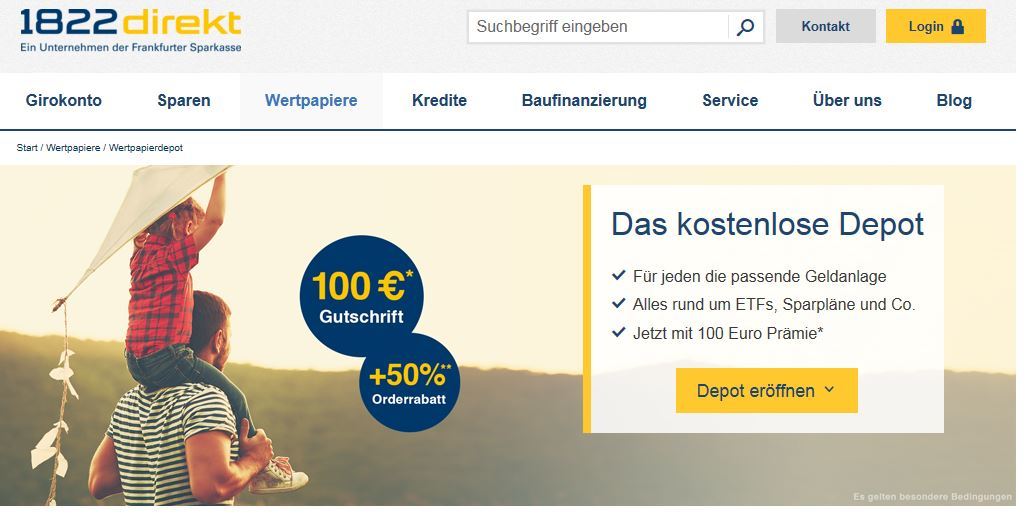Viewport: 1036px width, 524px height.
Task: Click checkmark beside 'Alles rund um ETFs'
Action: click(618, 303)
